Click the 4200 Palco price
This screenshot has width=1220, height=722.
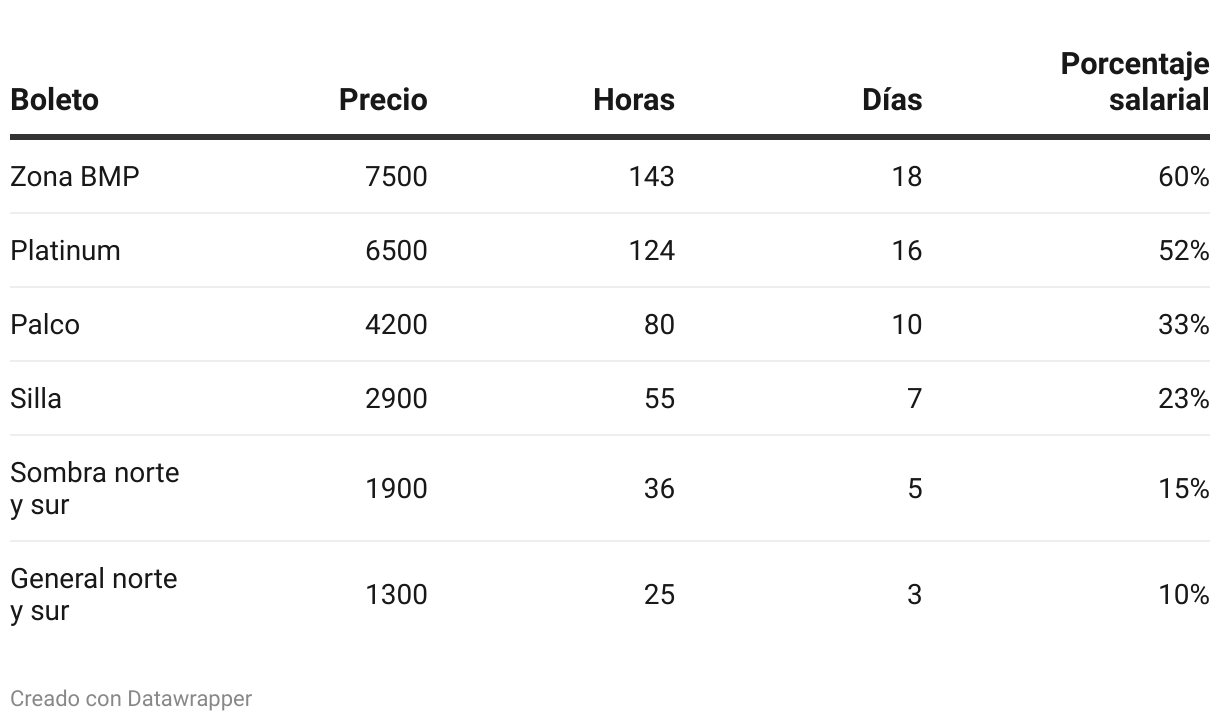(x=396, y=325)
